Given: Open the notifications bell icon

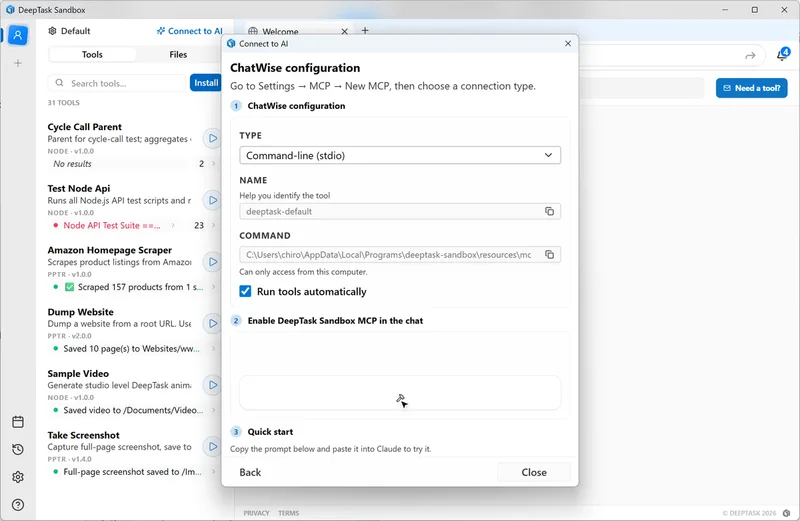Looking at the screenshot, I should (x=782, y=55).
